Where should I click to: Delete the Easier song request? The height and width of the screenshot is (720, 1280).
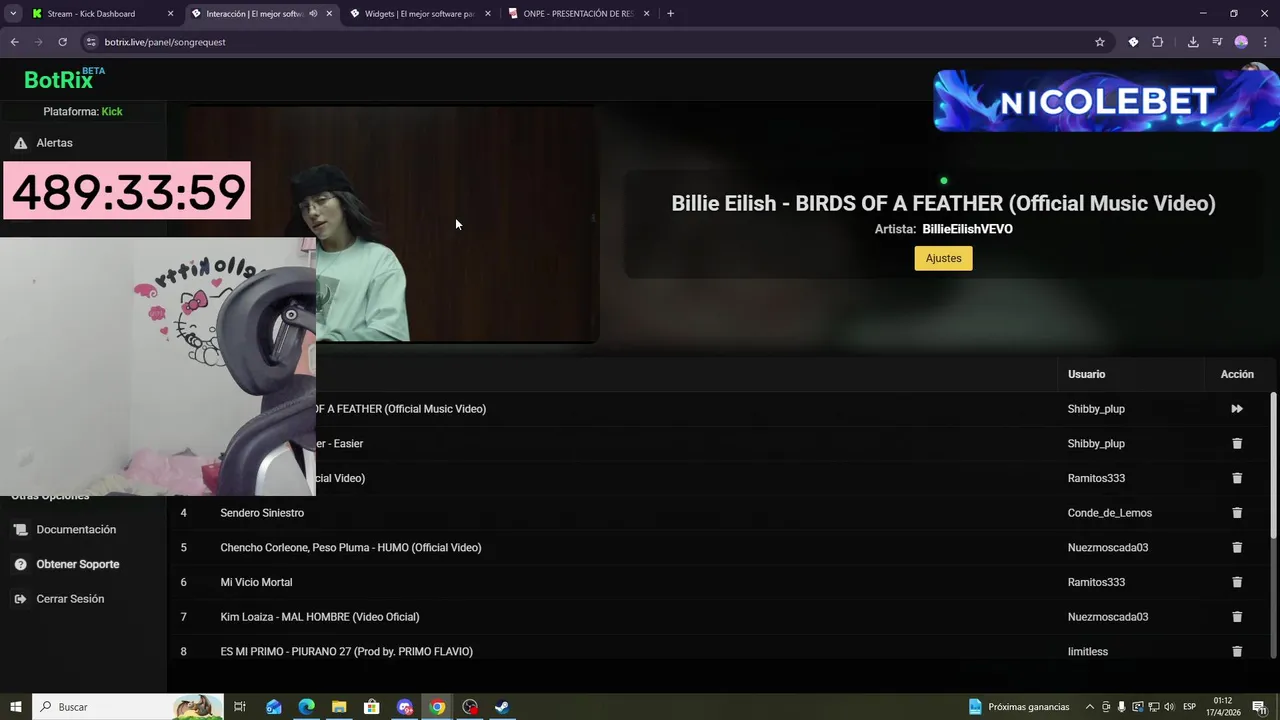[x=1237, y=443]
